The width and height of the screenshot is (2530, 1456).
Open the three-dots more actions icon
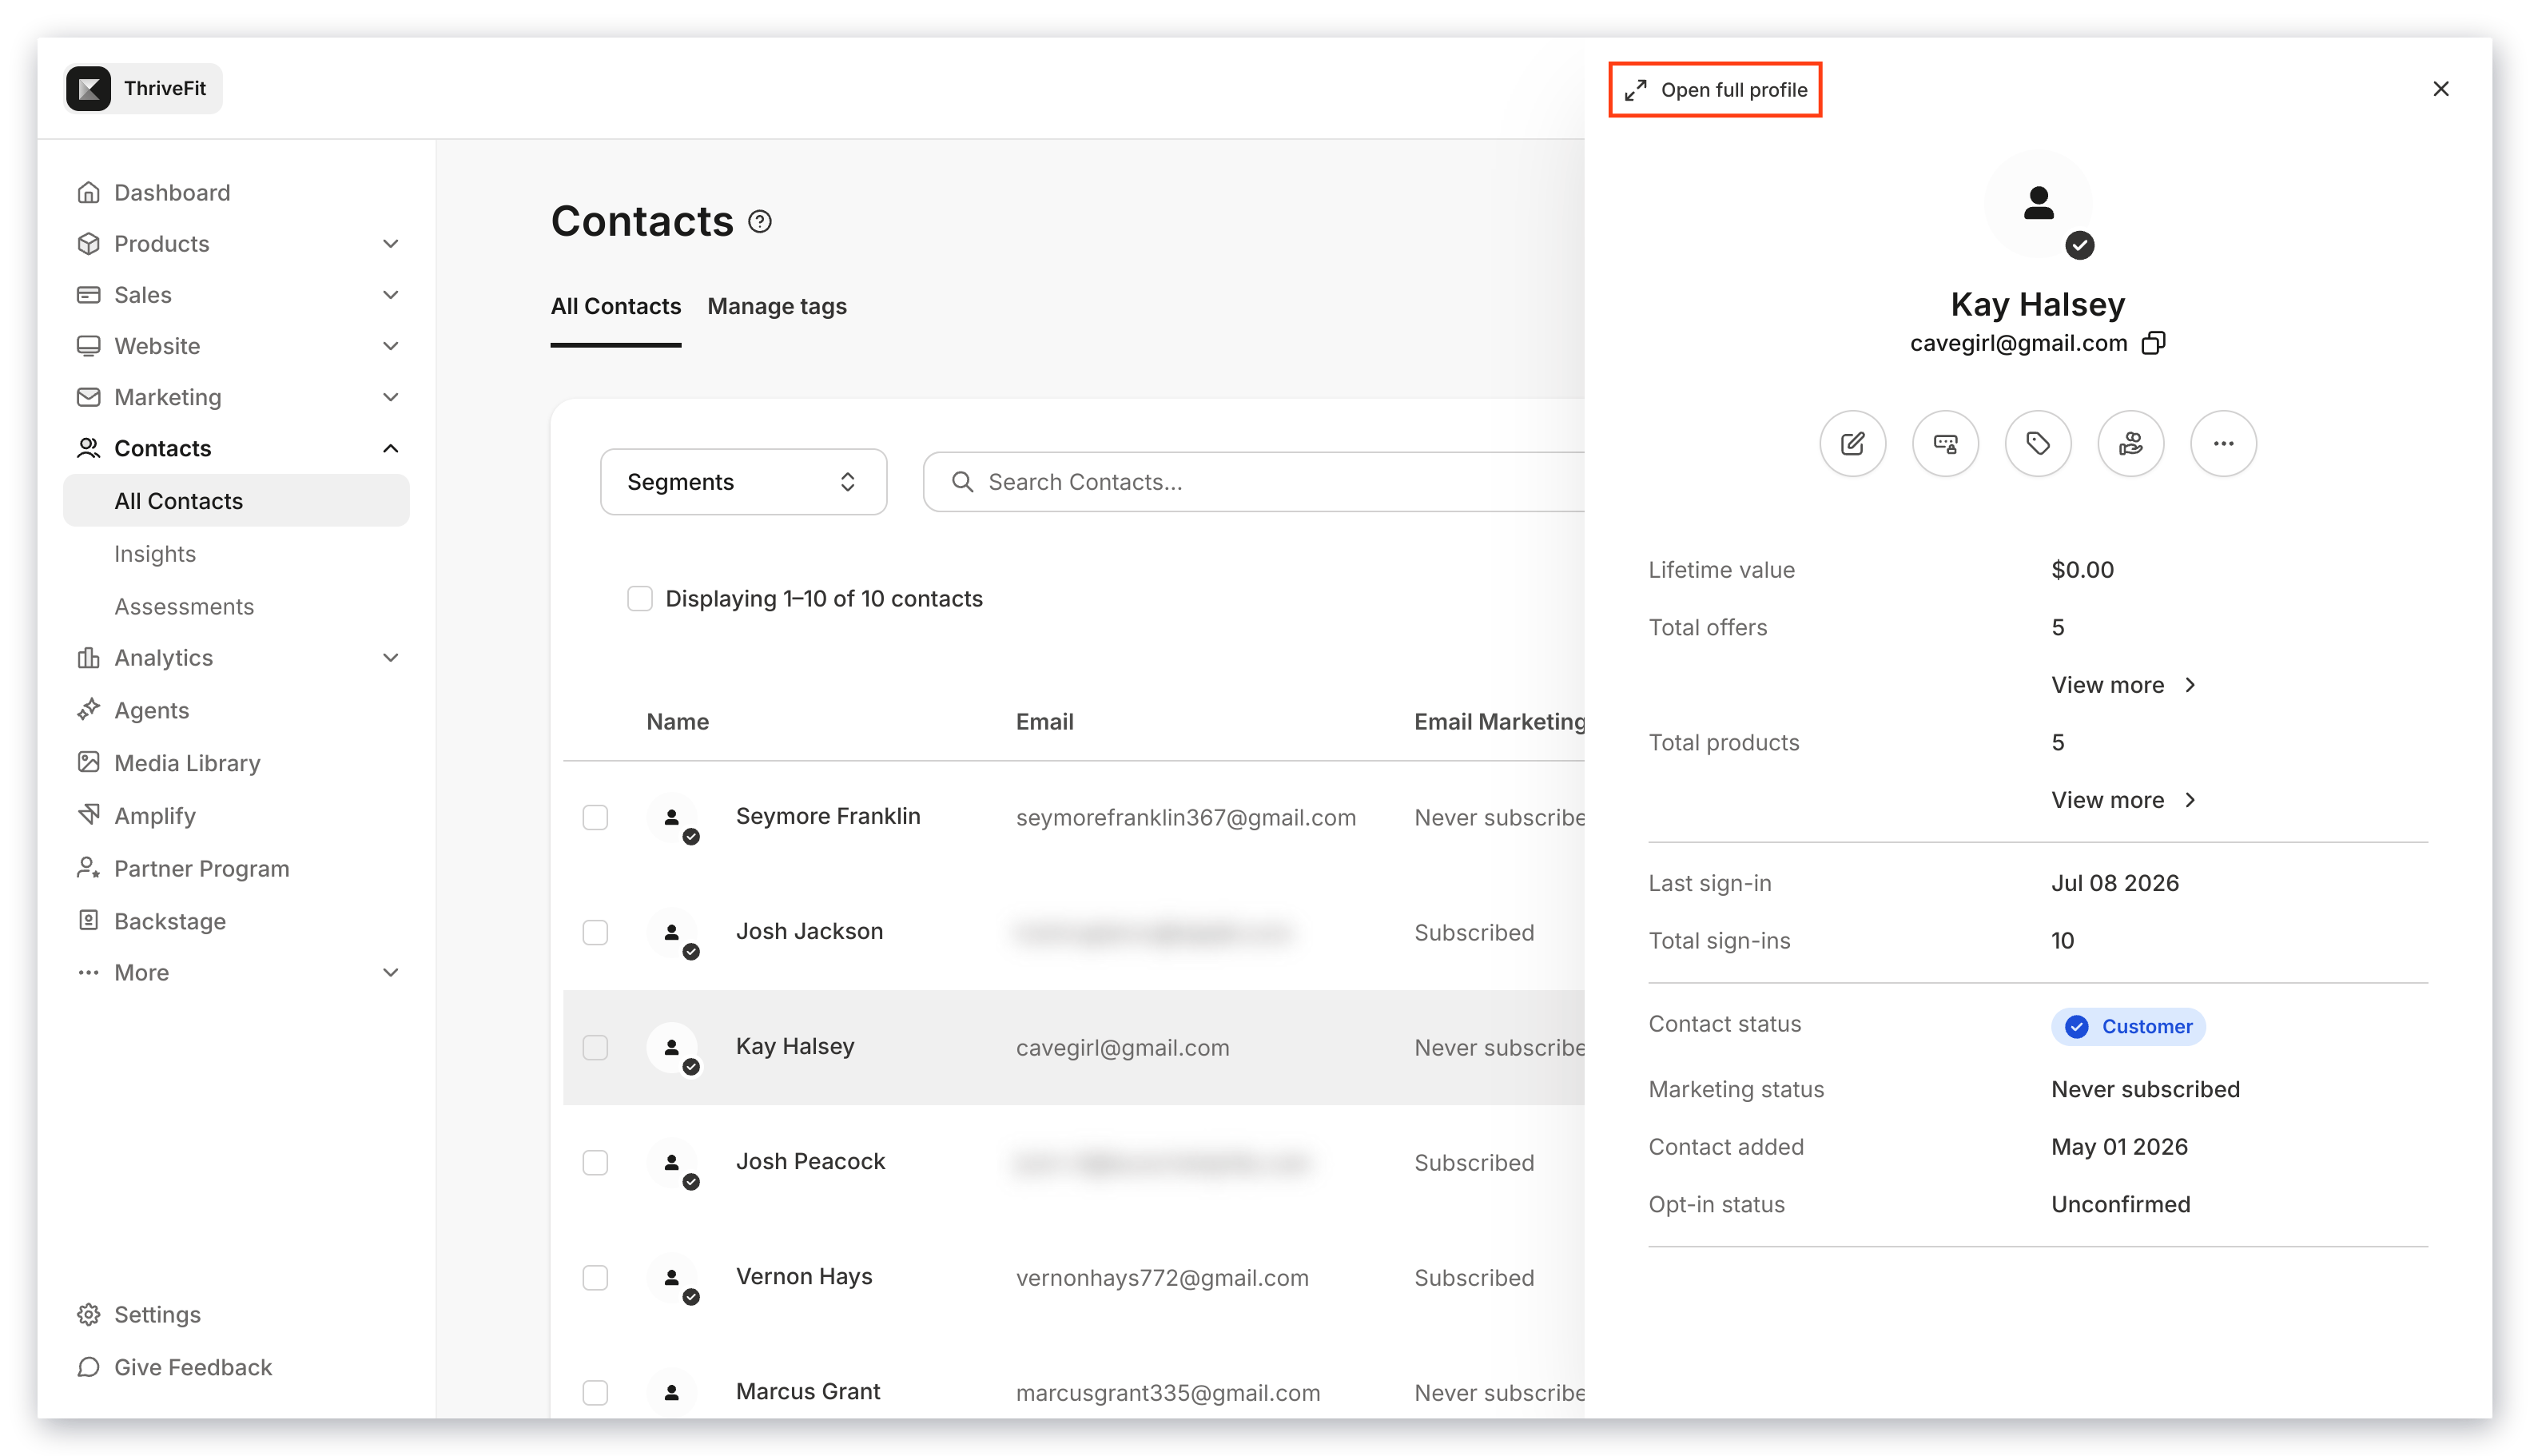(2223, 443)
